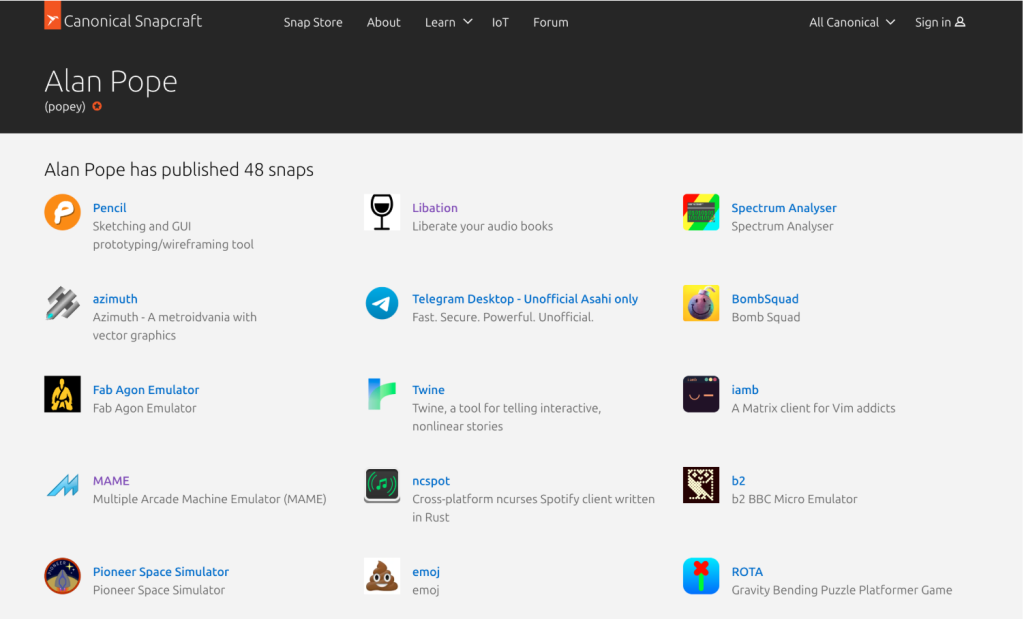Click the azimuth spaceship icon
This screenshot has height=619, width=1024.
click(x=63, y=303)
